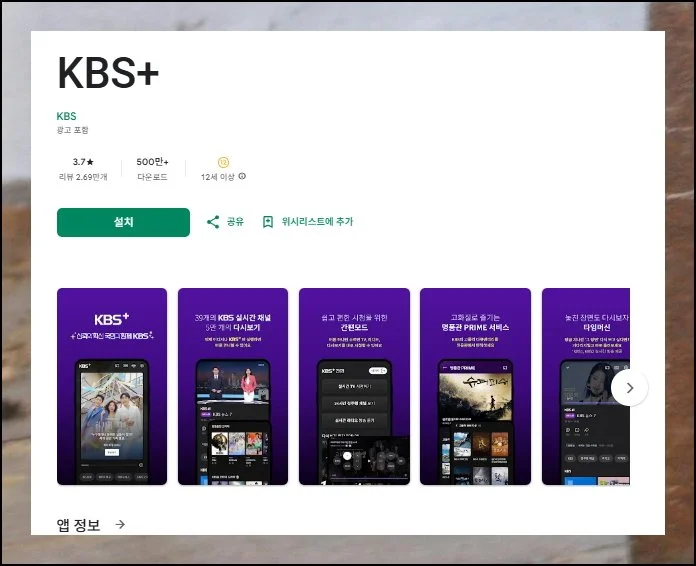Open the first KBS+ logo screenshot
The width and height of the screenshot is (696, 566).
point(112,386)
